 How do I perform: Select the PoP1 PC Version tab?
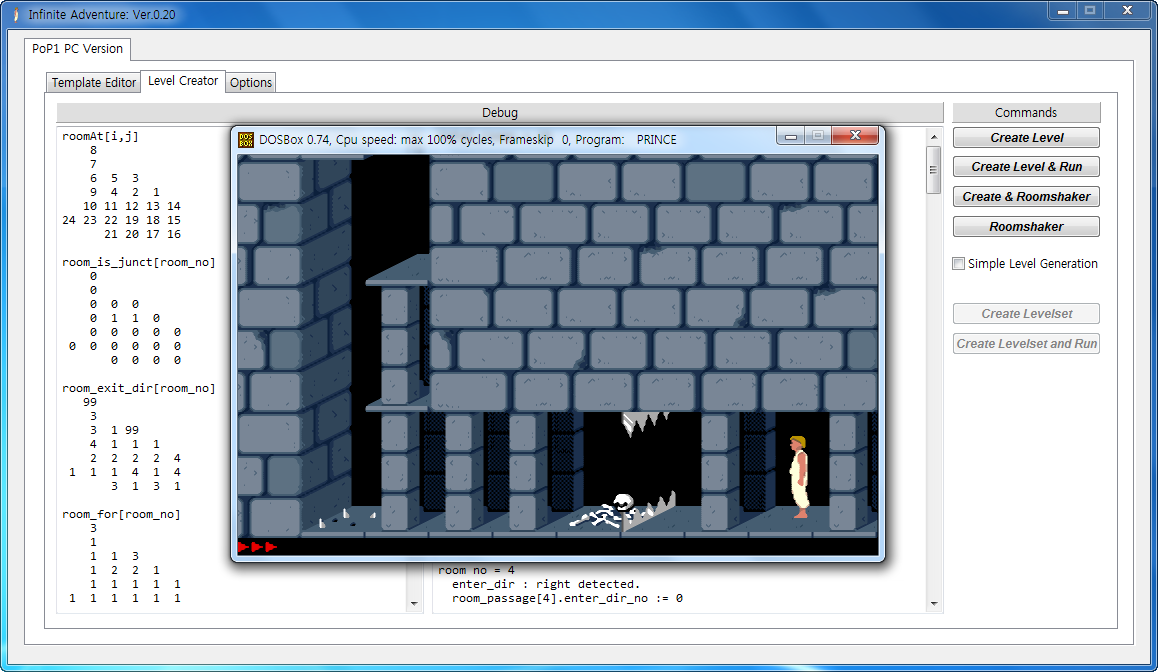[x=78, y=49]
